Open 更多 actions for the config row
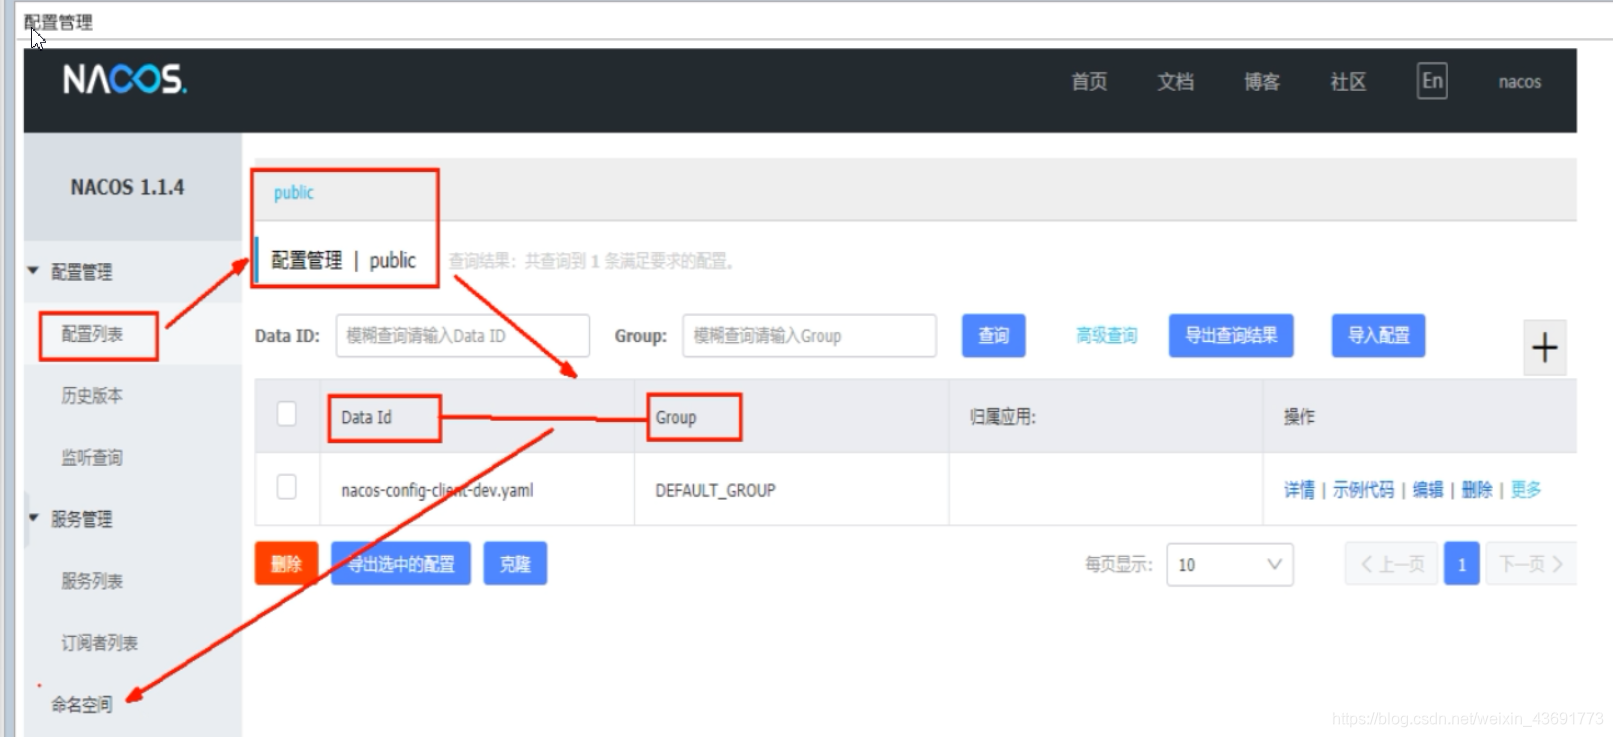1613x737 pixels. [x=1526, y=490]
